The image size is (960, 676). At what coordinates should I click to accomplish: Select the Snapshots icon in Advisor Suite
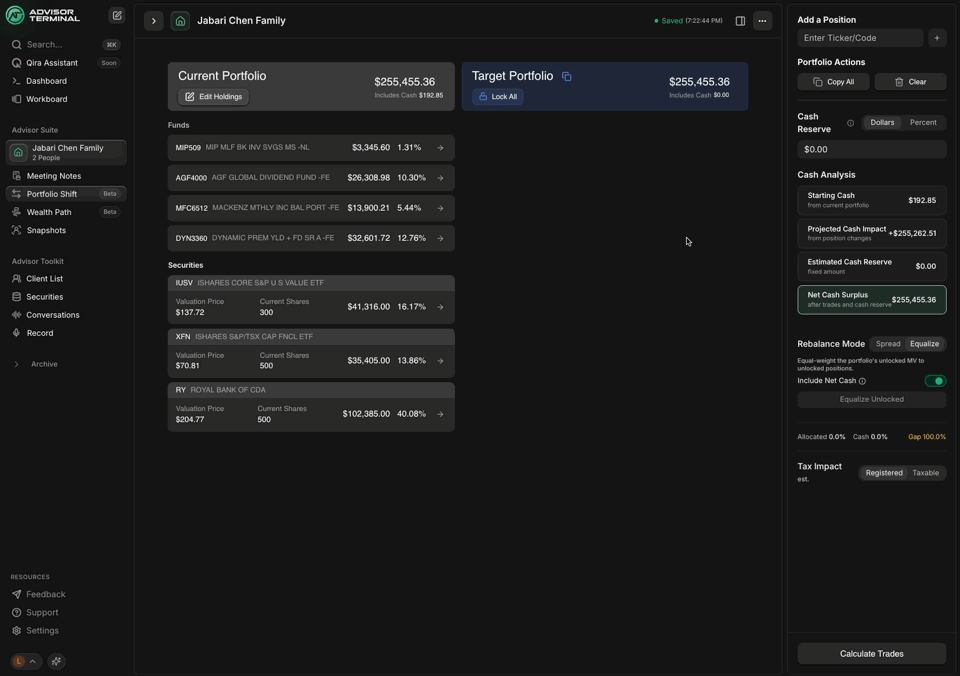coord(17,230)
